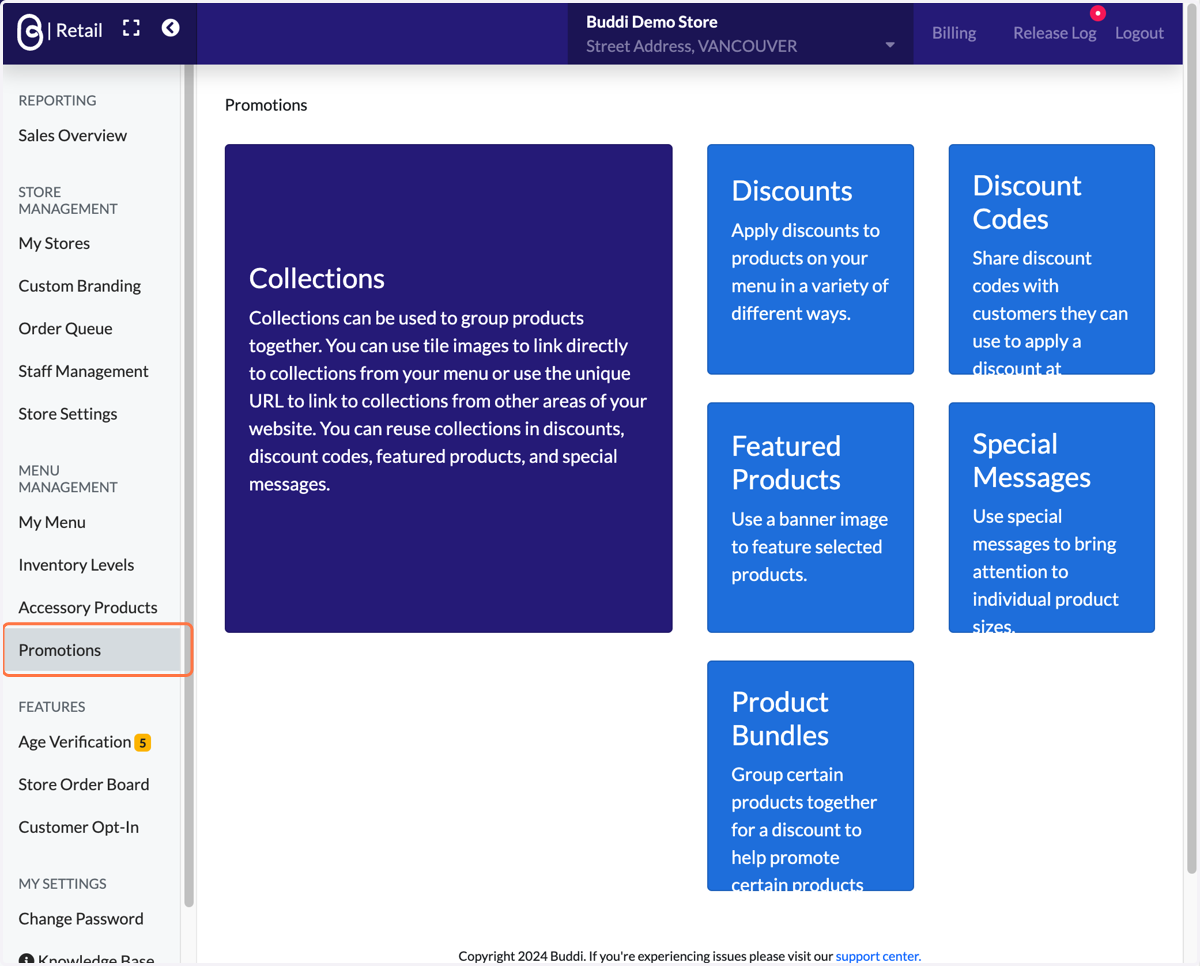
Task: Select the Discount Codes tile
Action: tap(1051, 259)
